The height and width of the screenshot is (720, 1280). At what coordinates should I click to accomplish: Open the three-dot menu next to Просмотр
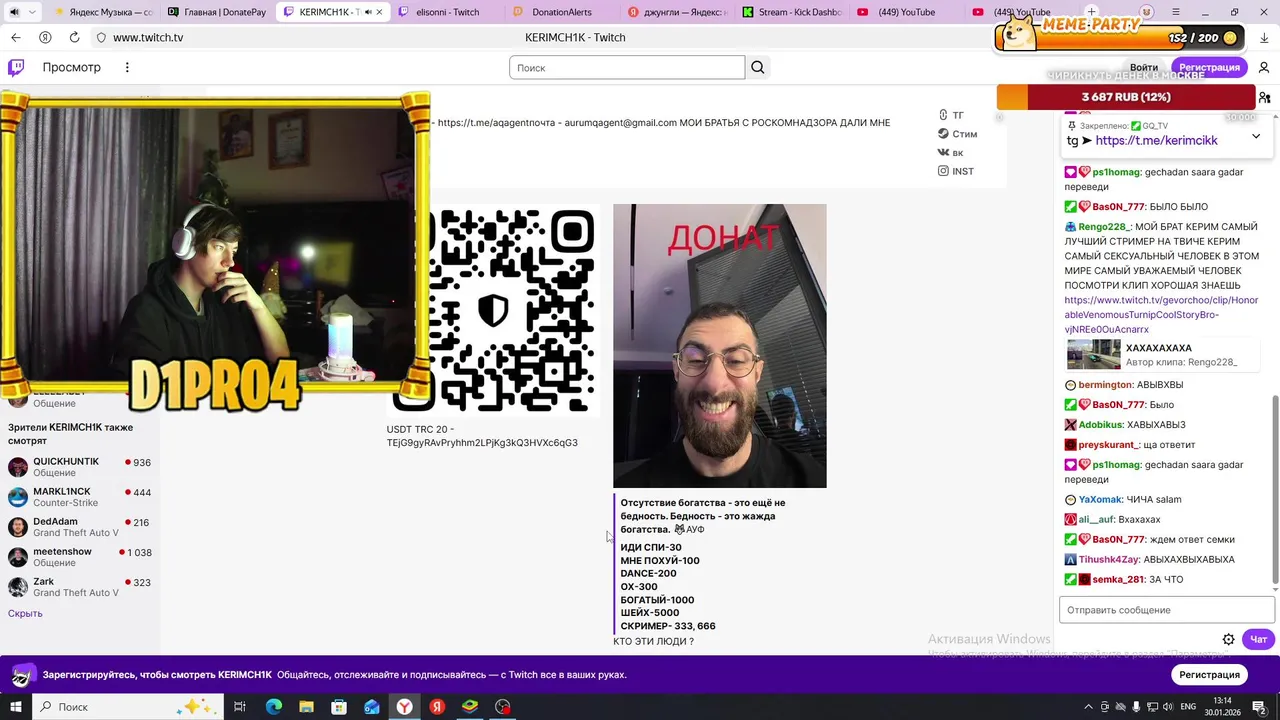[x=127, y=67]
